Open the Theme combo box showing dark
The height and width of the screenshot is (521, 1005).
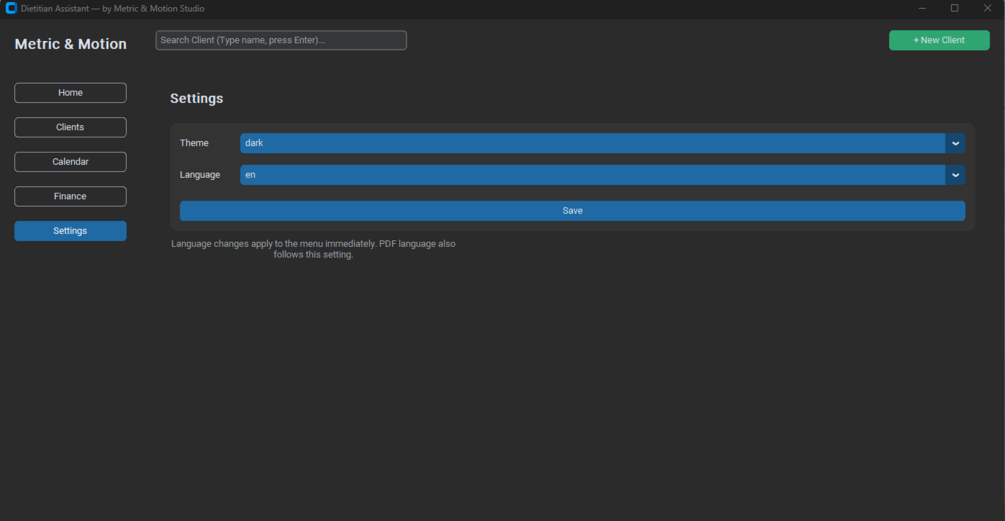click(x=602, y=143)
